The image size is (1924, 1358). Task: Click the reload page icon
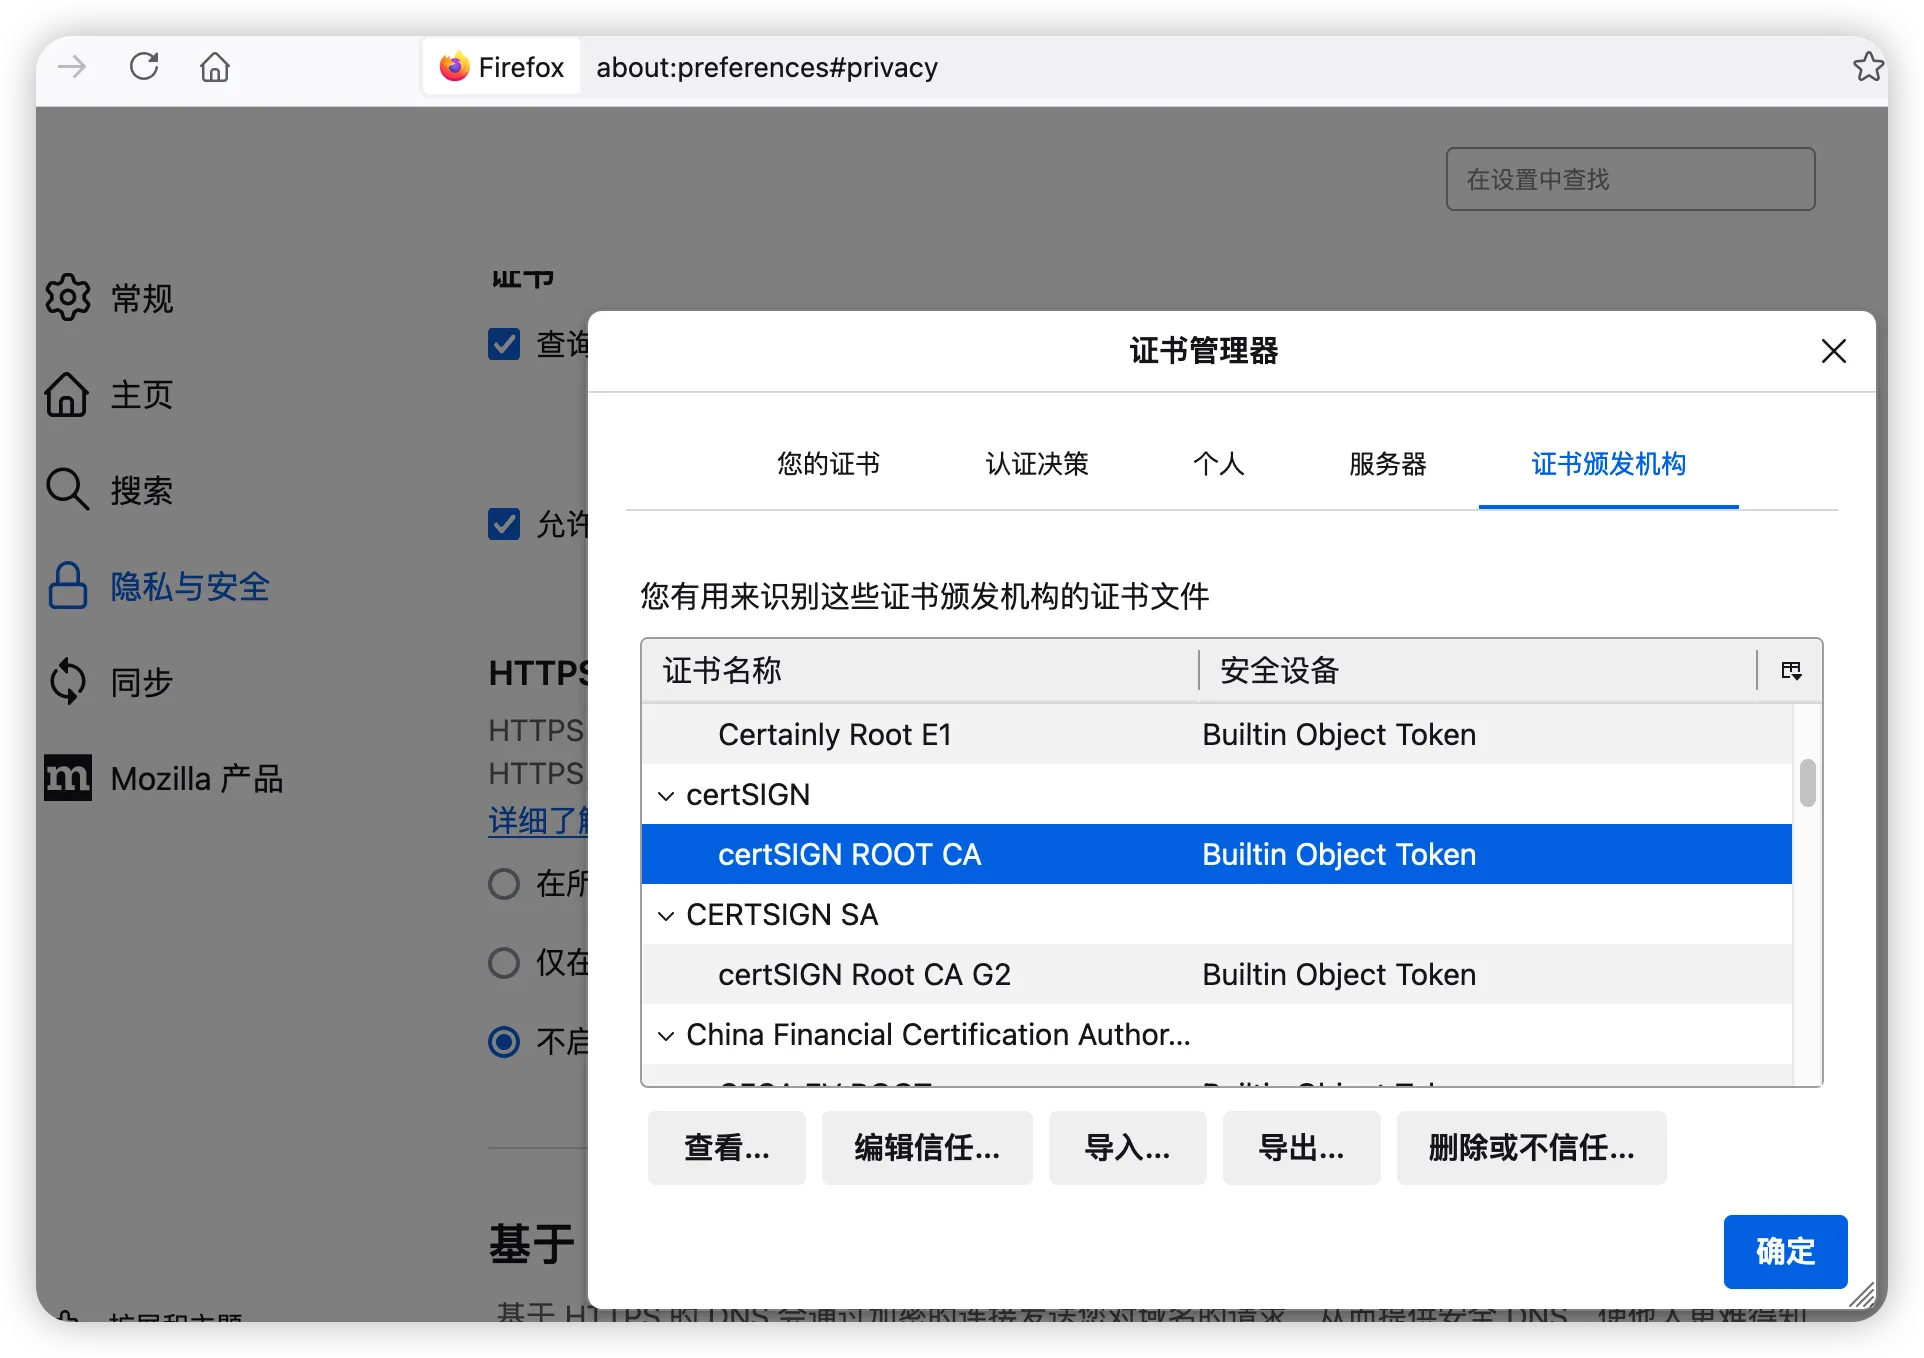pyautogui.click(x=144, y=67)
